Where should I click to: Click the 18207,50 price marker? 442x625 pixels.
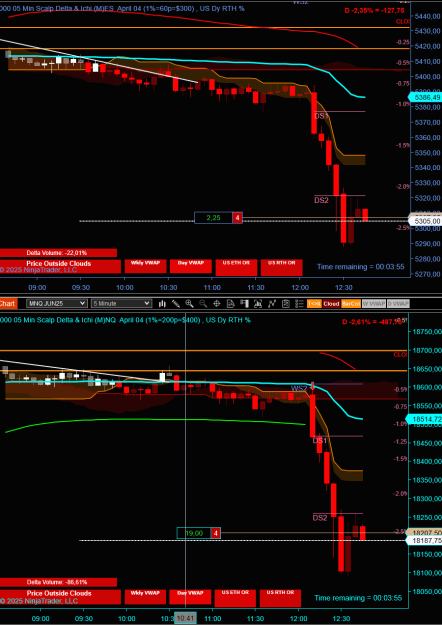click(x=424, y=533)
